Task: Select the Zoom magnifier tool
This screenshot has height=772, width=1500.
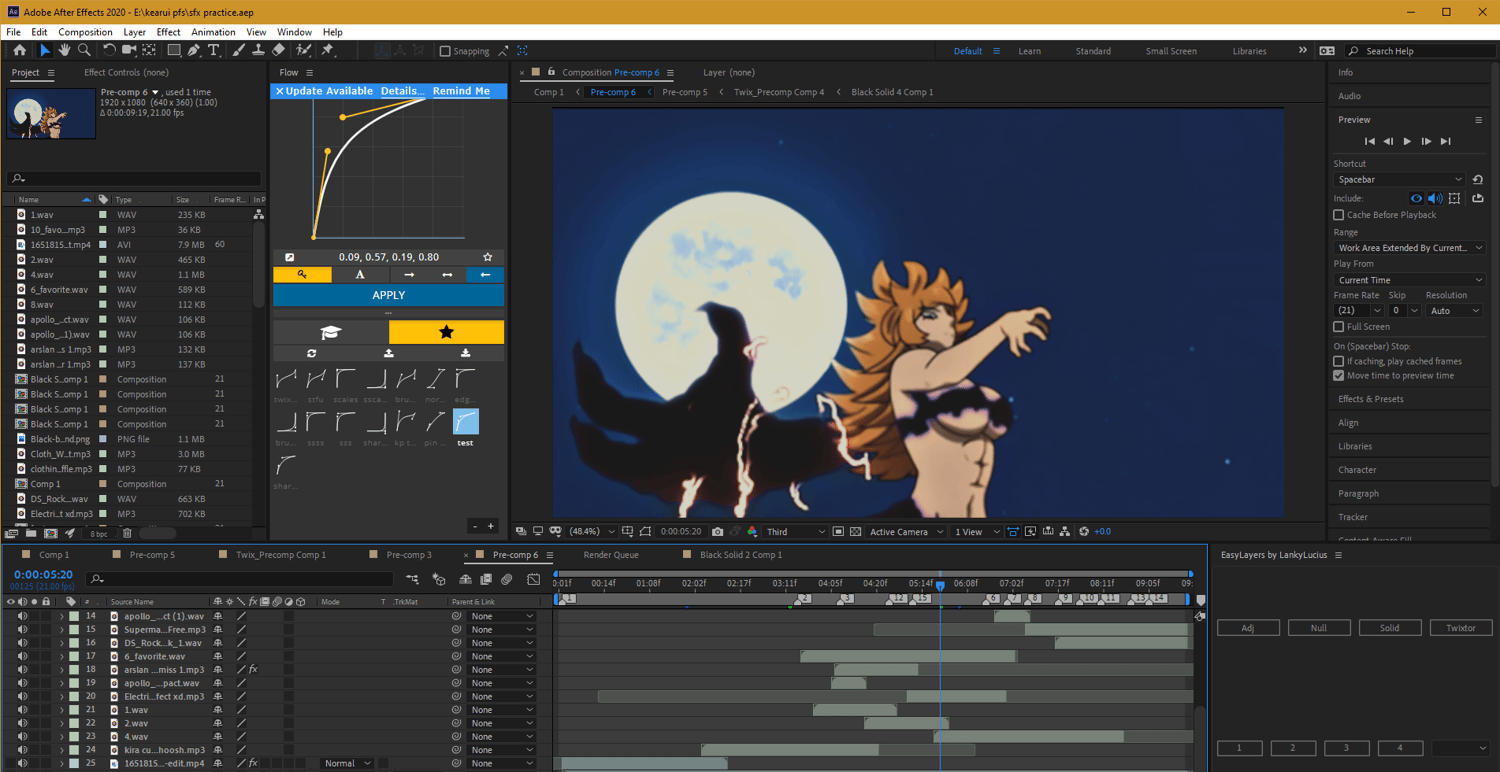Action: pyautogui.click(x=84, y=50)
